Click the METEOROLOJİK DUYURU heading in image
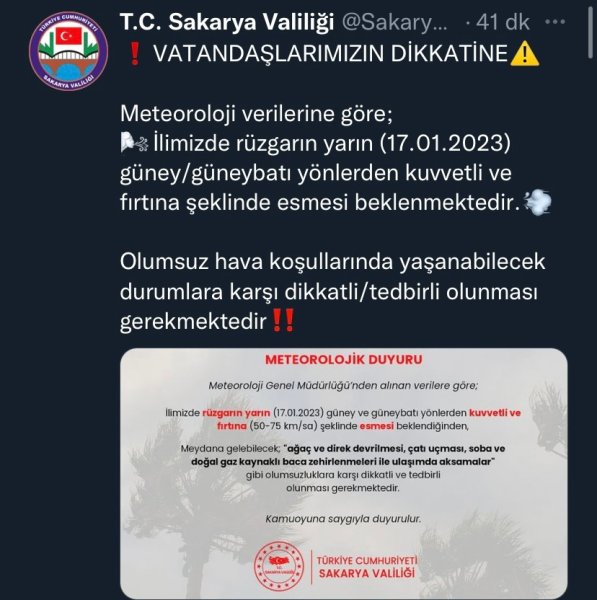The height and width of the screenshot is (600, 597). tap(344, 360)
